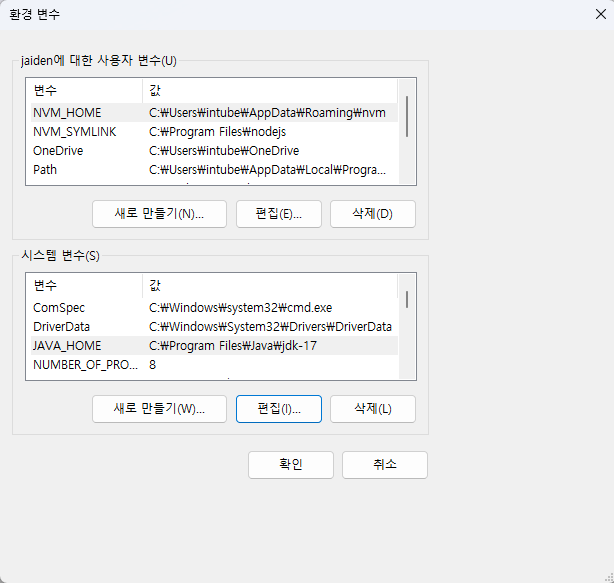Click value C:\Users\intube\AppData\Roaming\nvm
614x583 pixels.
tap(267, 113)
